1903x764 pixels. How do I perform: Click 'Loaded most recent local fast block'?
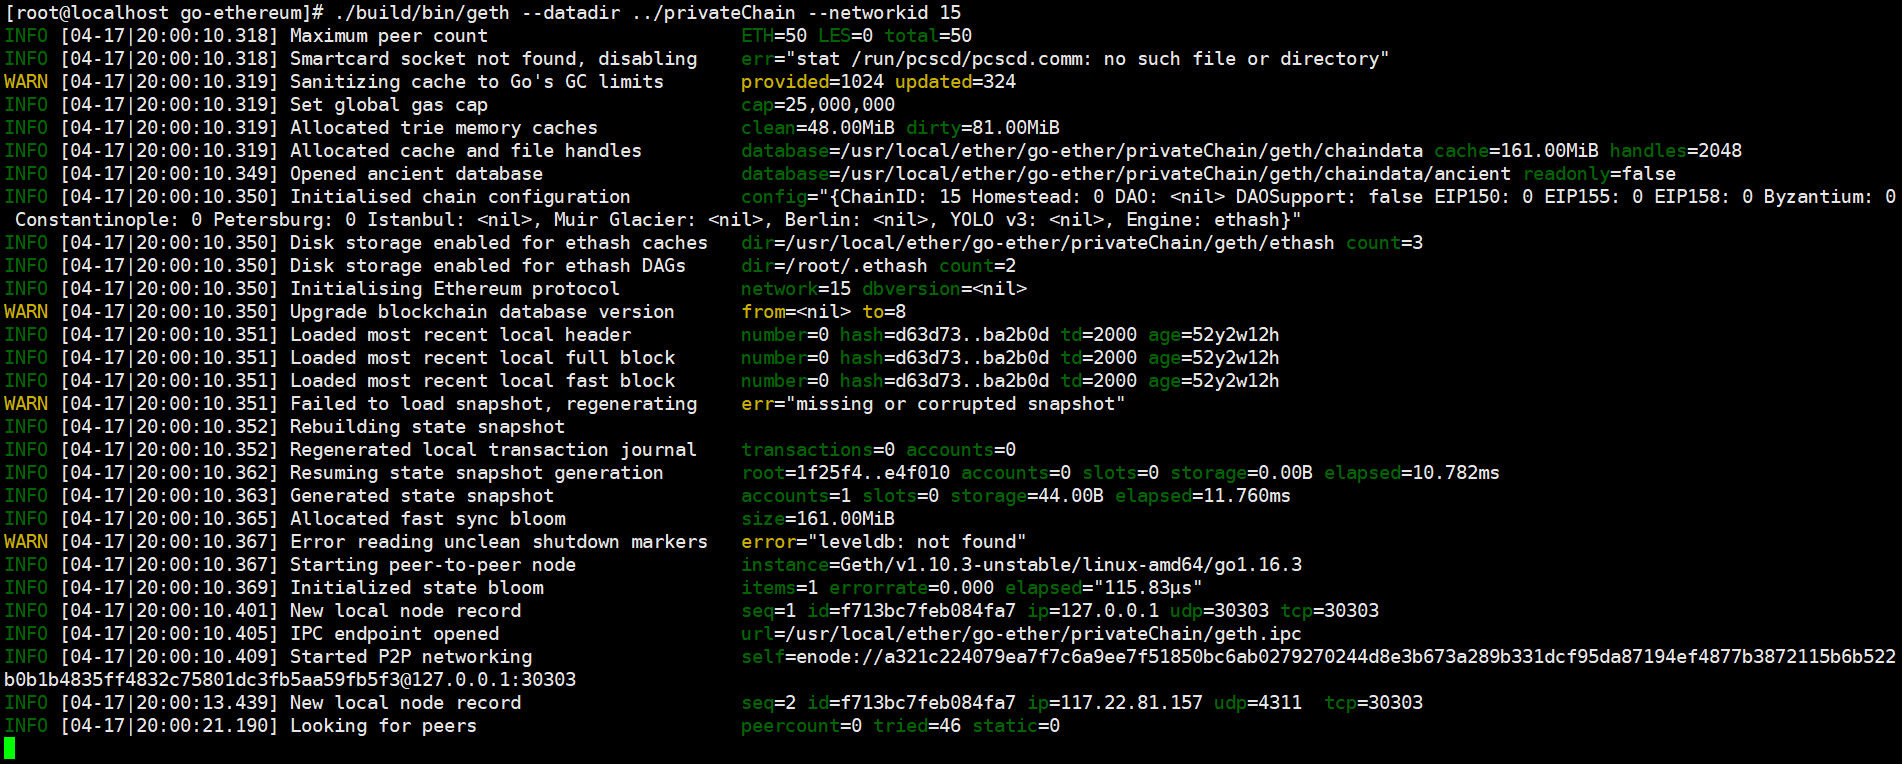pyautogui.click(x=482, y=381)
